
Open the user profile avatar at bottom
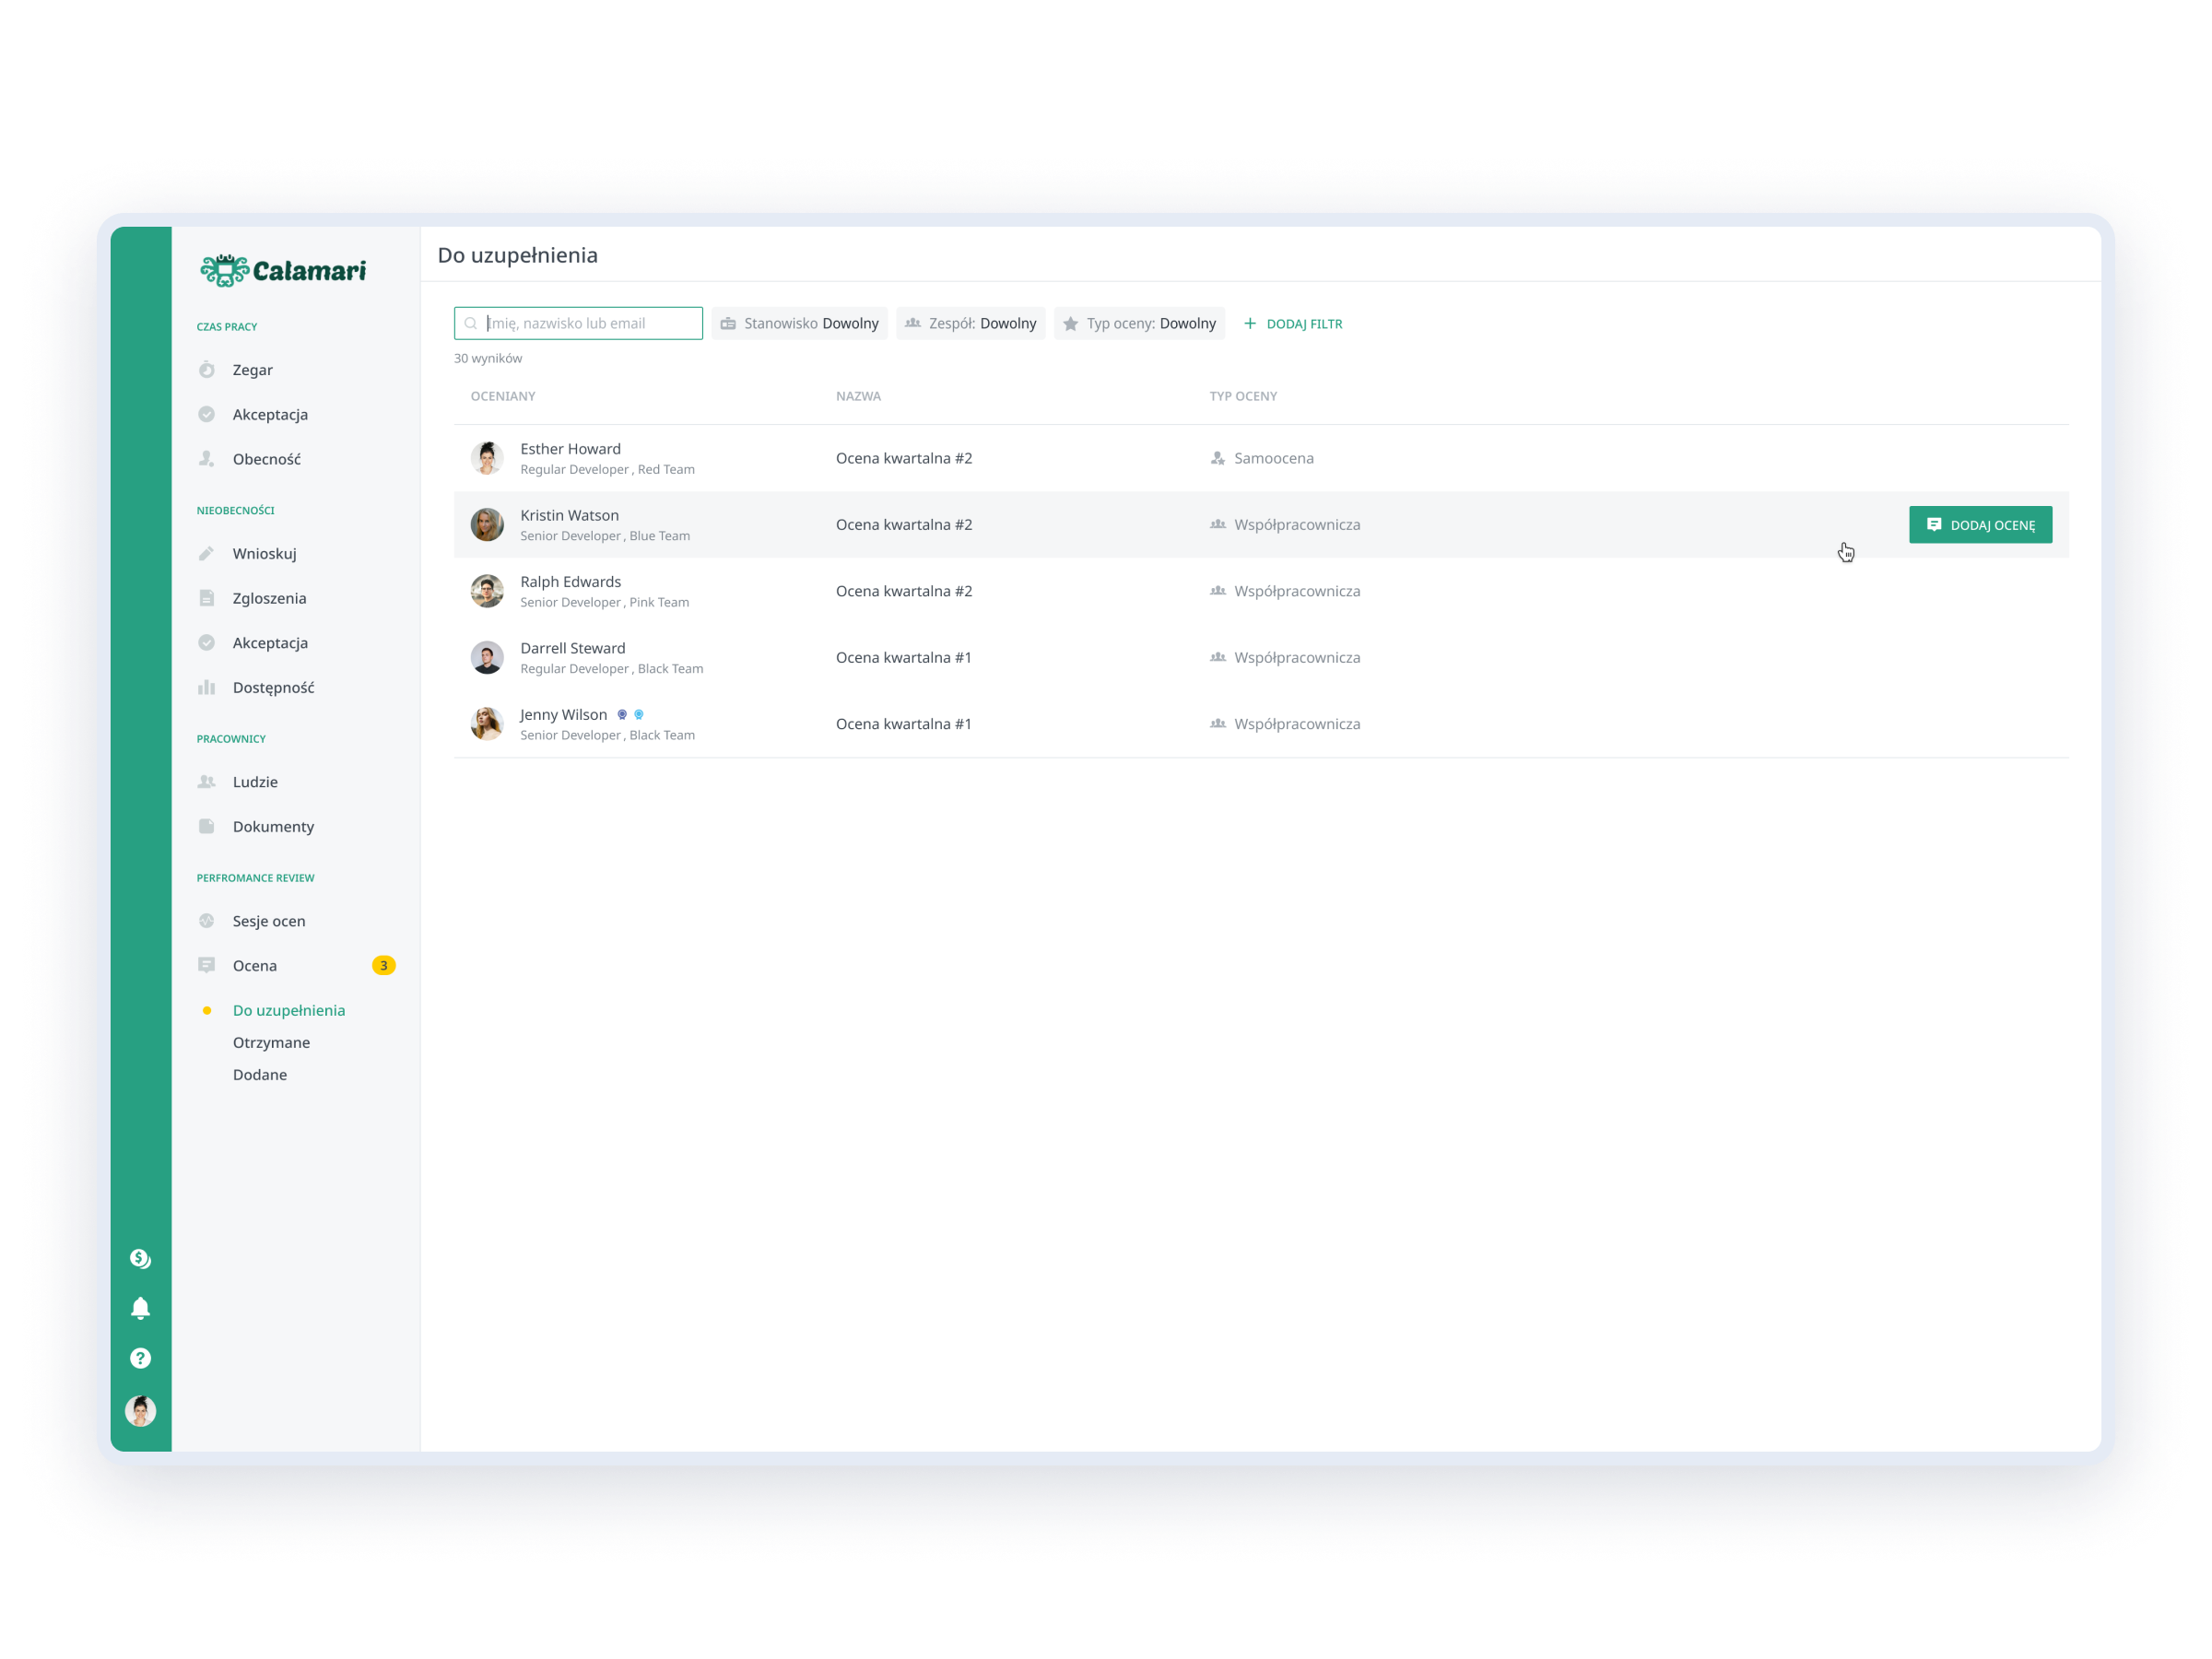click(x=140, y=1411)
